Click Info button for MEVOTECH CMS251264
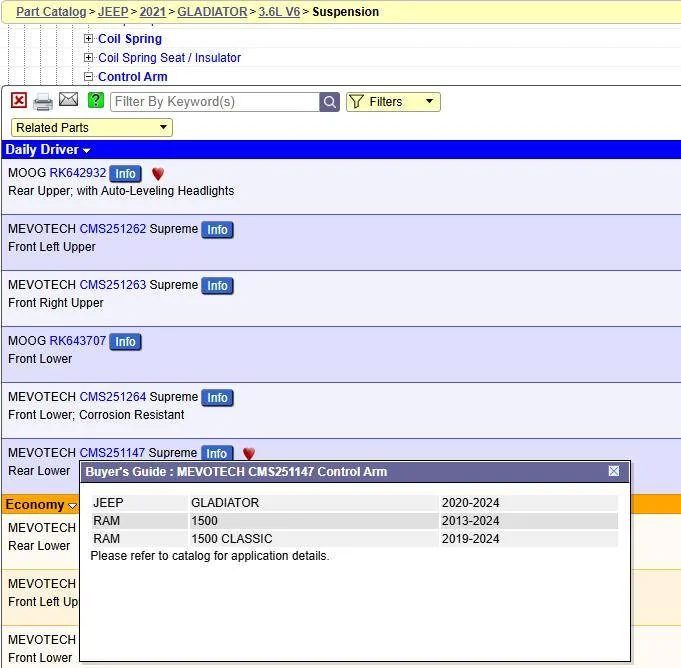The width and height of the screenshot is (681, 668). tap(217, 398)
